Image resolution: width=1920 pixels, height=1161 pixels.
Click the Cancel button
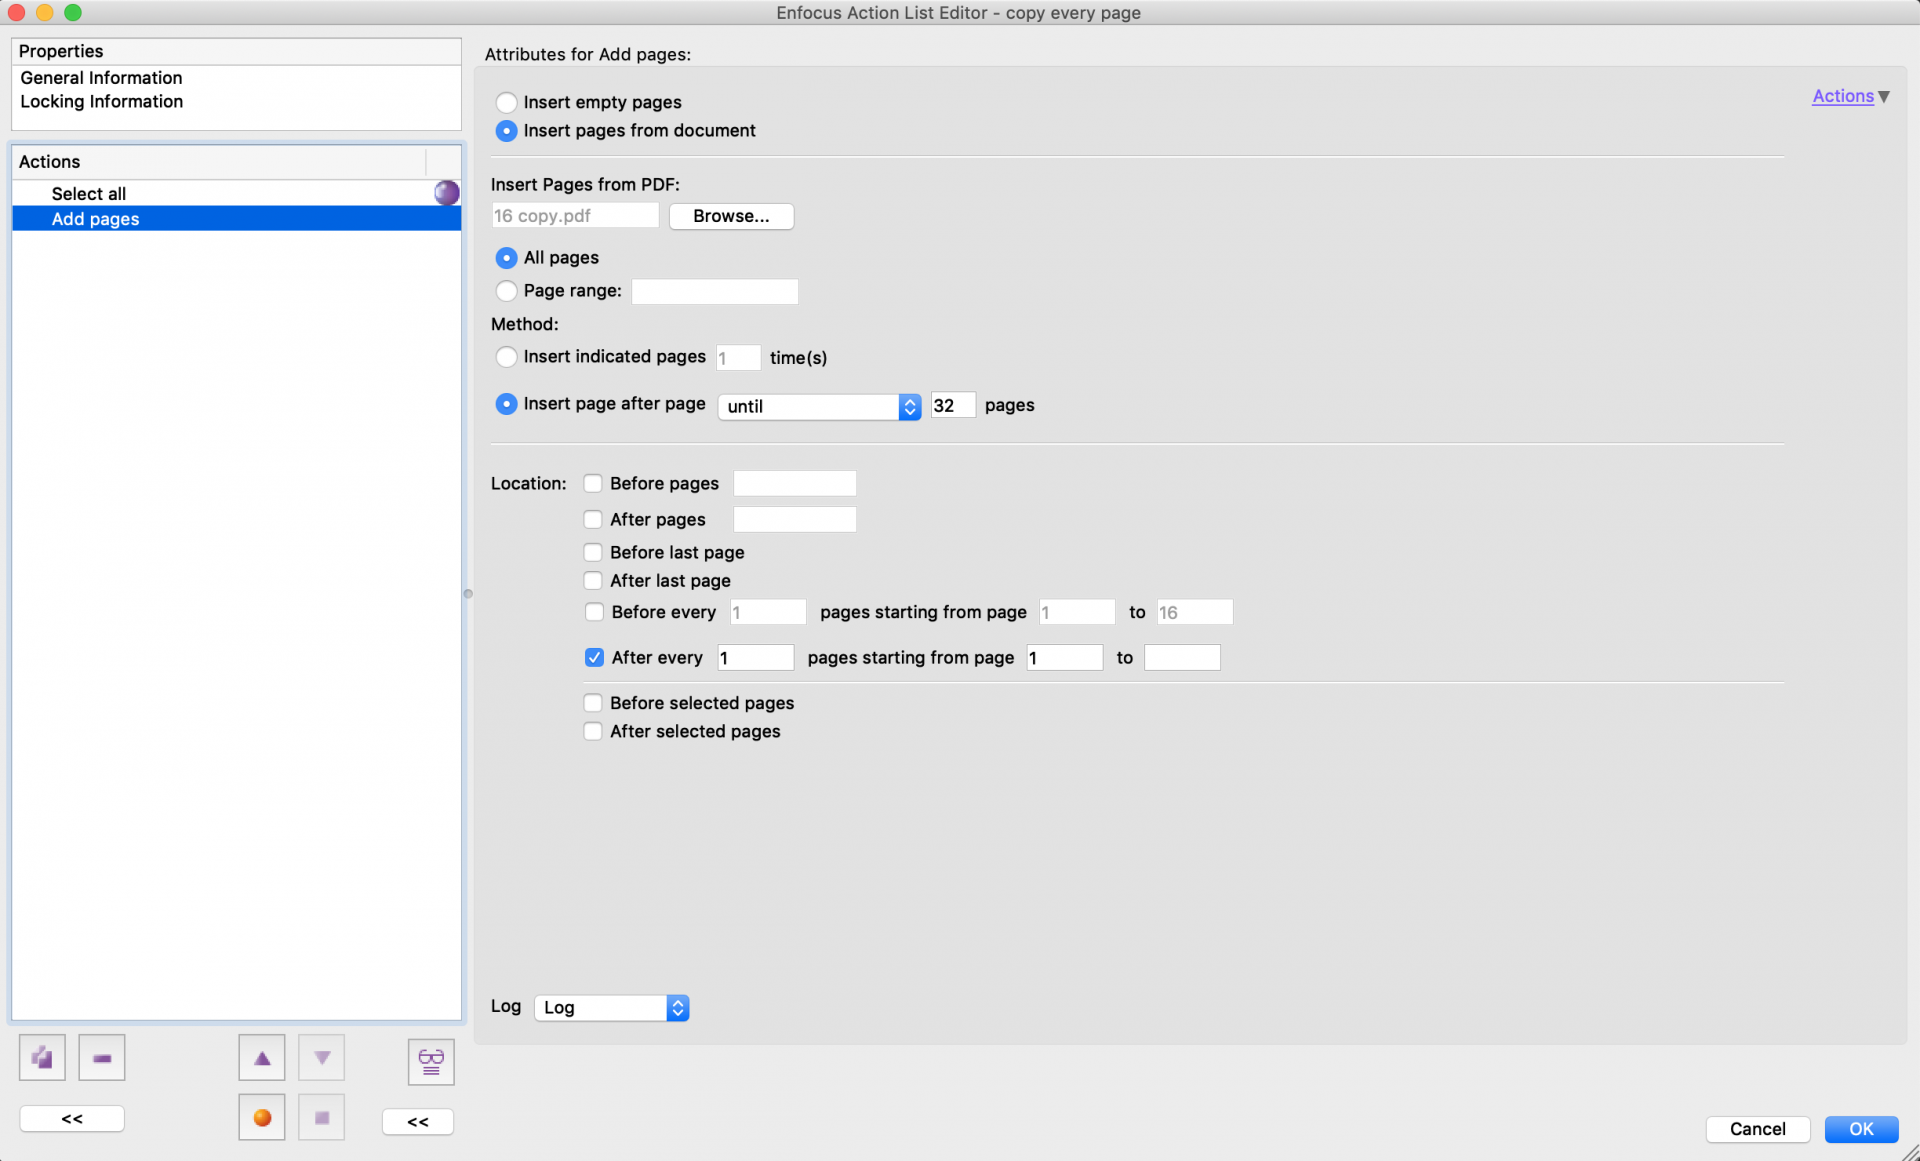[x=1757, y=1129]
